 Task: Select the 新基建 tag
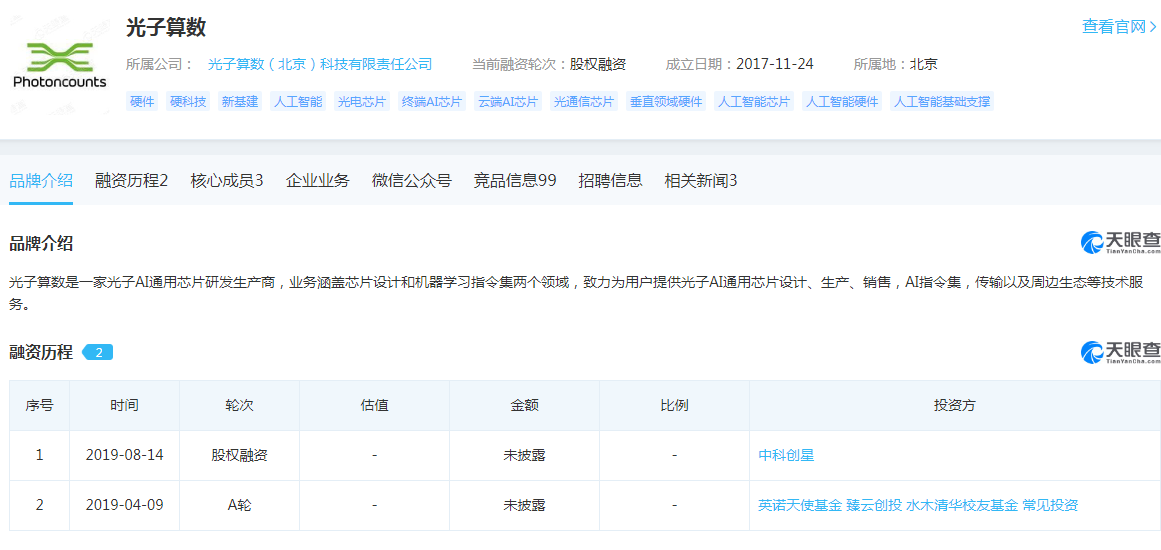pos(241,102)
